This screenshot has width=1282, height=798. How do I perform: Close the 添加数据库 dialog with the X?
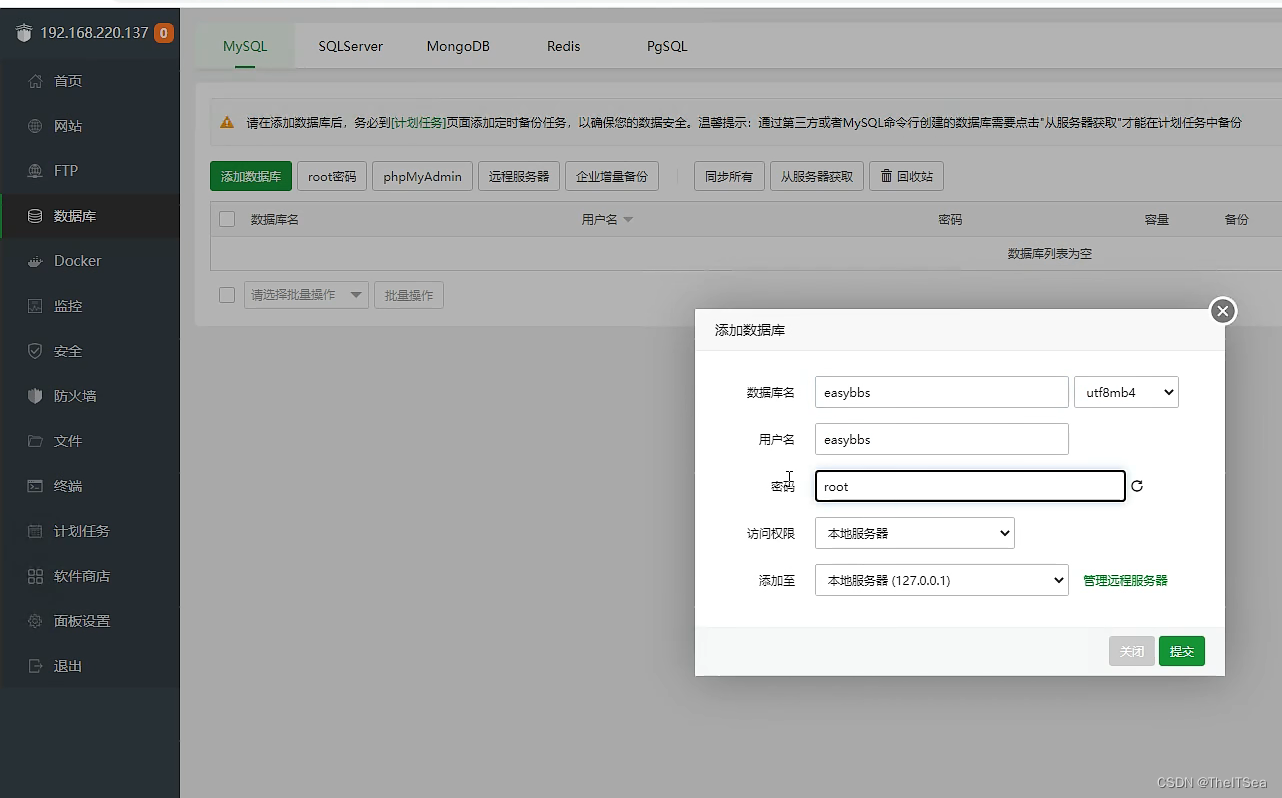coord(1223,311)
